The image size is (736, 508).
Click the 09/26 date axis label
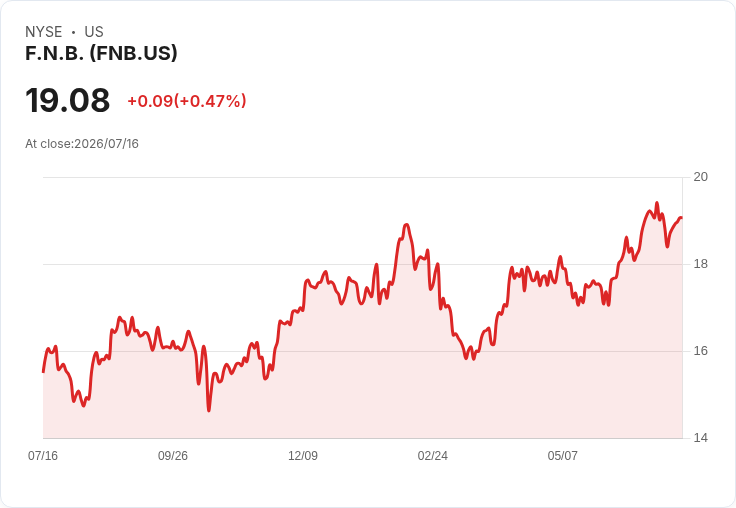pos(173,455)
